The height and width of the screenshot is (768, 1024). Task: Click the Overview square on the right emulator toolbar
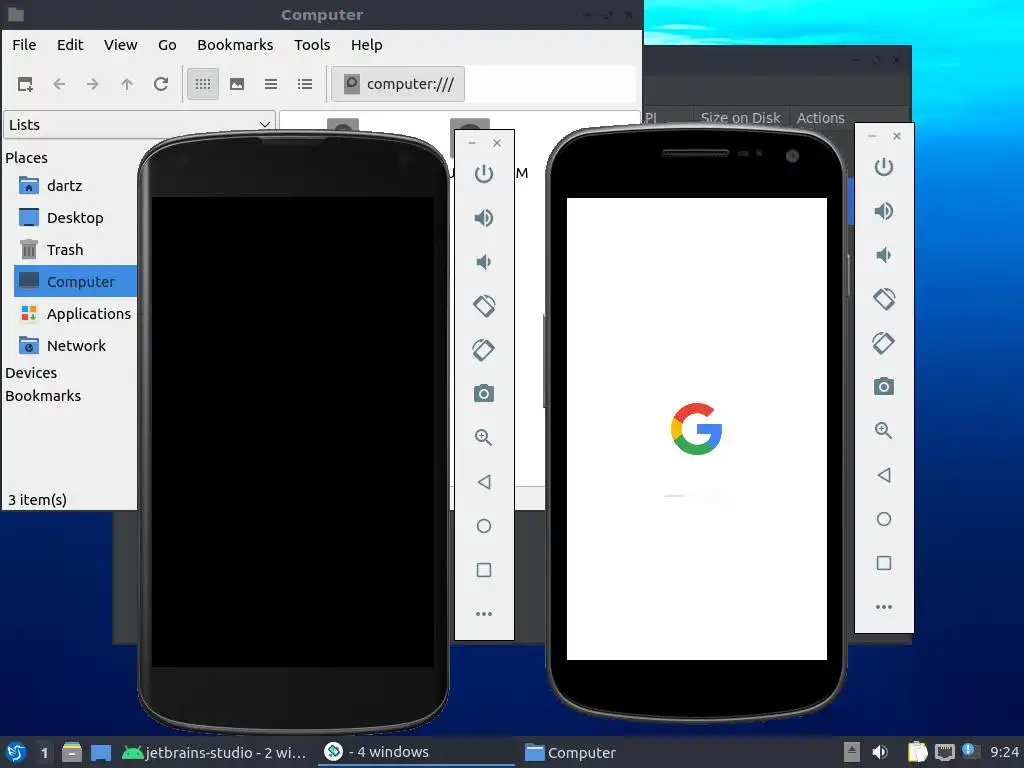click(x=884, y=563)
